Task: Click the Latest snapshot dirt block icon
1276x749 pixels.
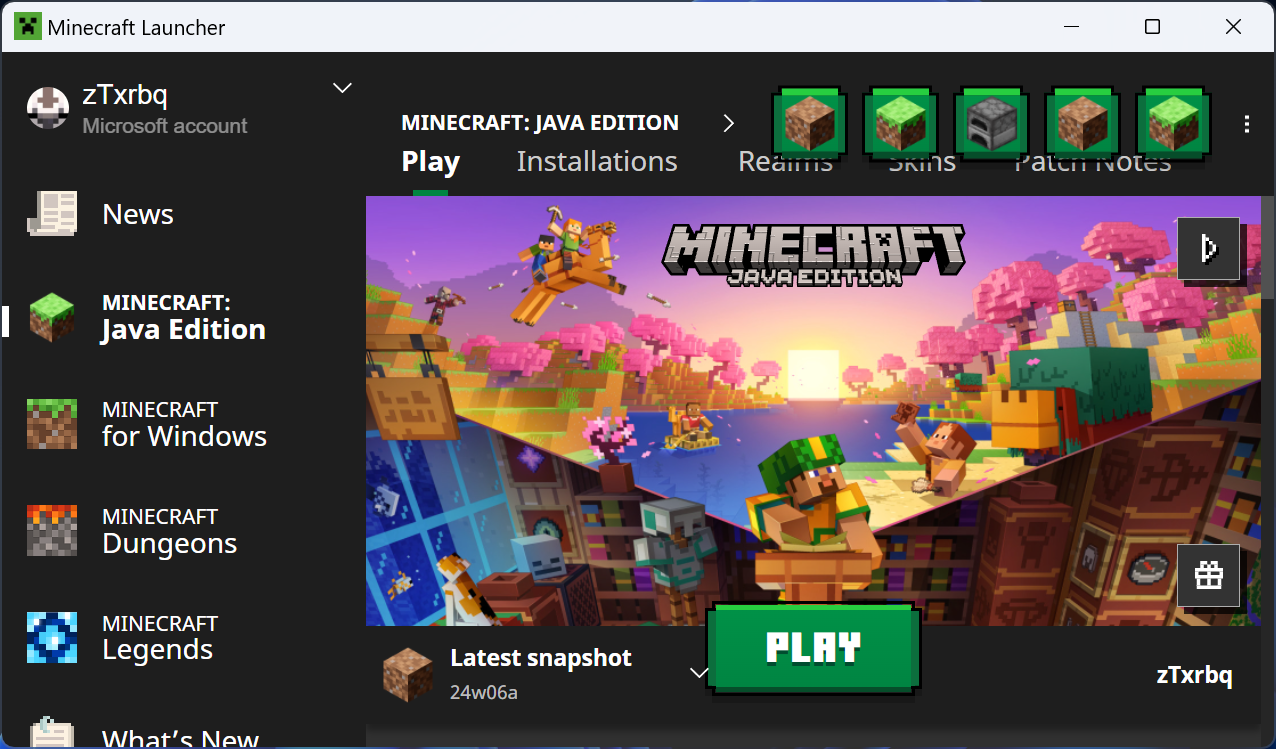Action: (x=408, y=674)
